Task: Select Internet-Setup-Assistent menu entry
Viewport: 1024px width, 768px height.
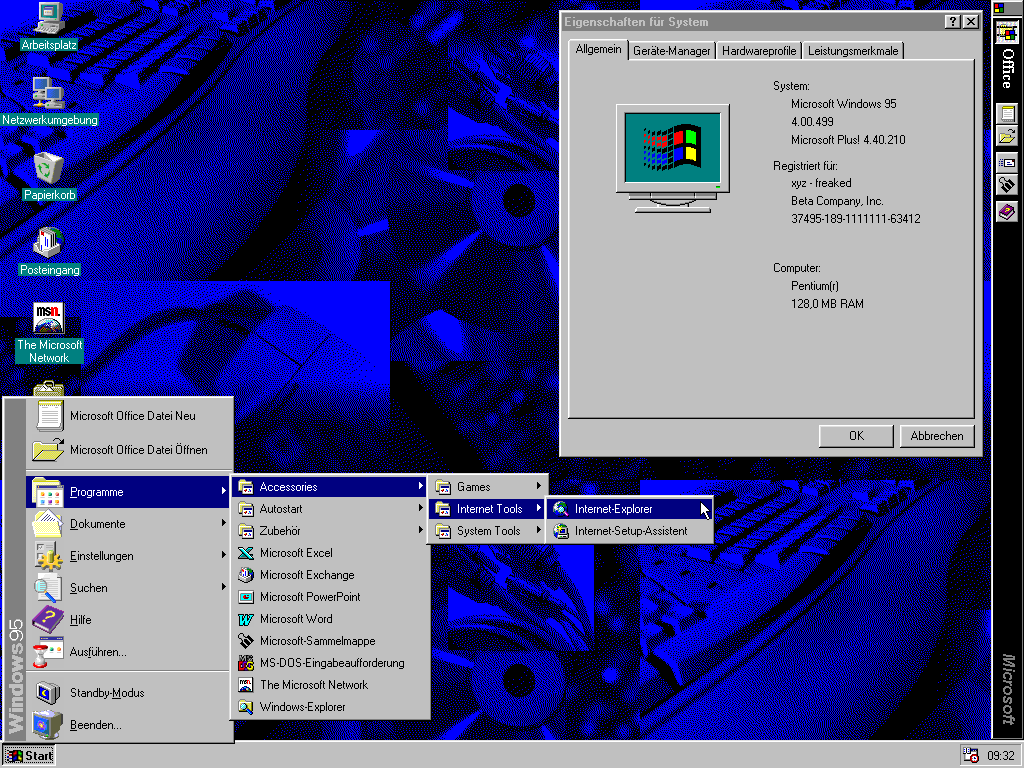Action: pos(630,531)
